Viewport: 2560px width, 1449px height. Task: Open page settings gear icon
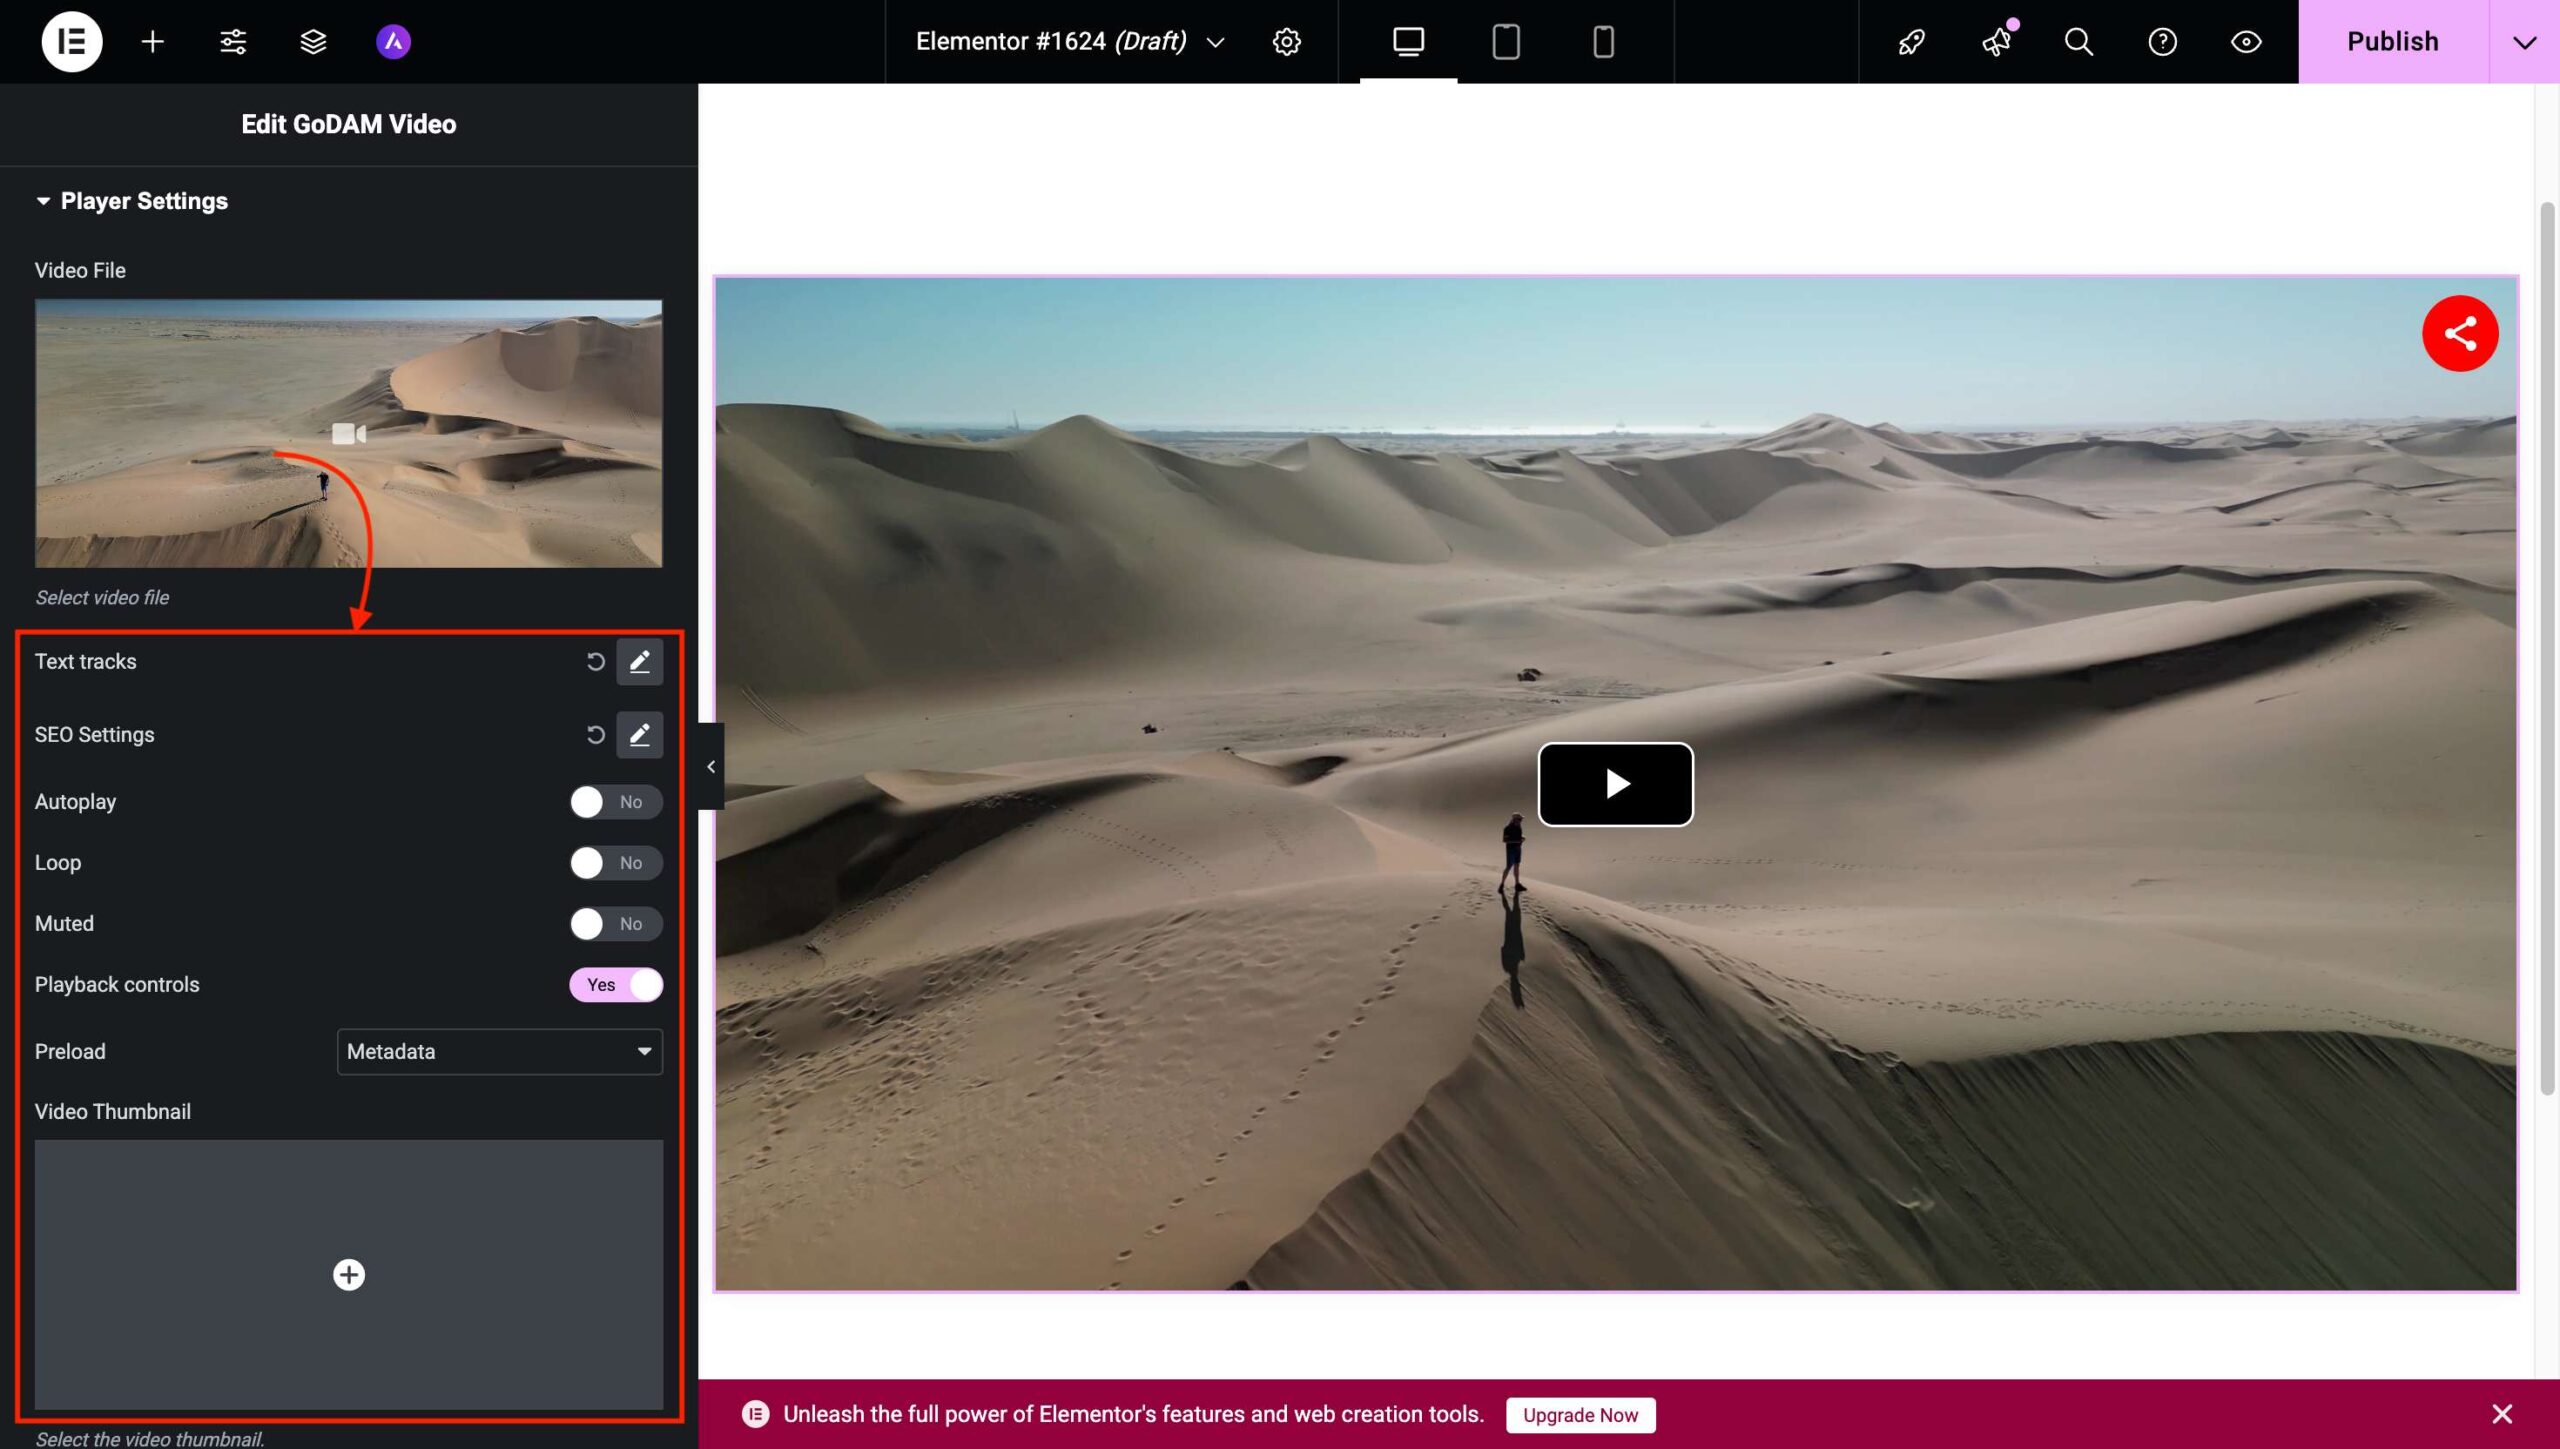pyautogui.click(x=1286, y=41)
